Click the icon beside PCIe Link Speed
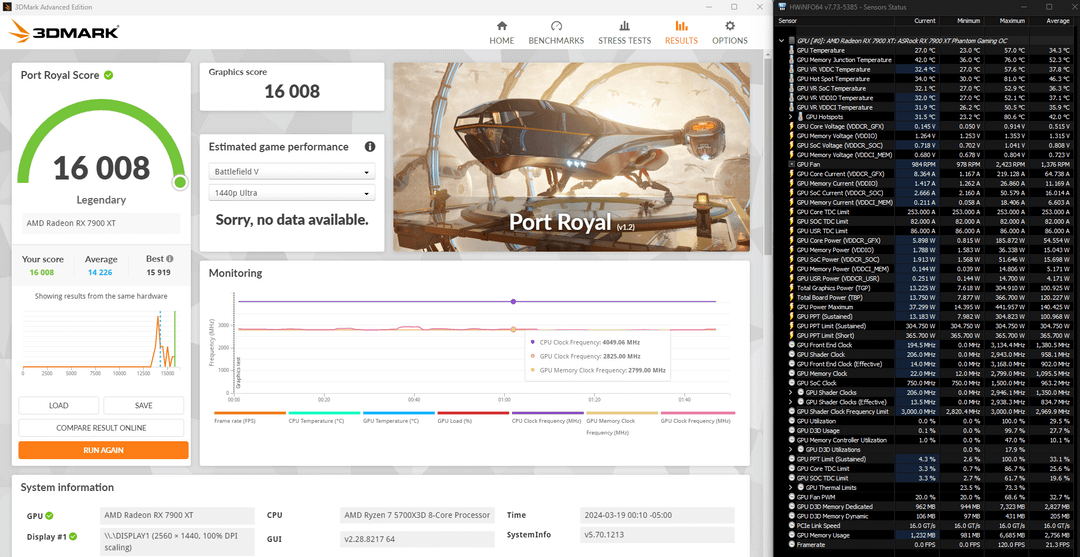The width and height of the screenshot is (1080, 557). (791, 525)
